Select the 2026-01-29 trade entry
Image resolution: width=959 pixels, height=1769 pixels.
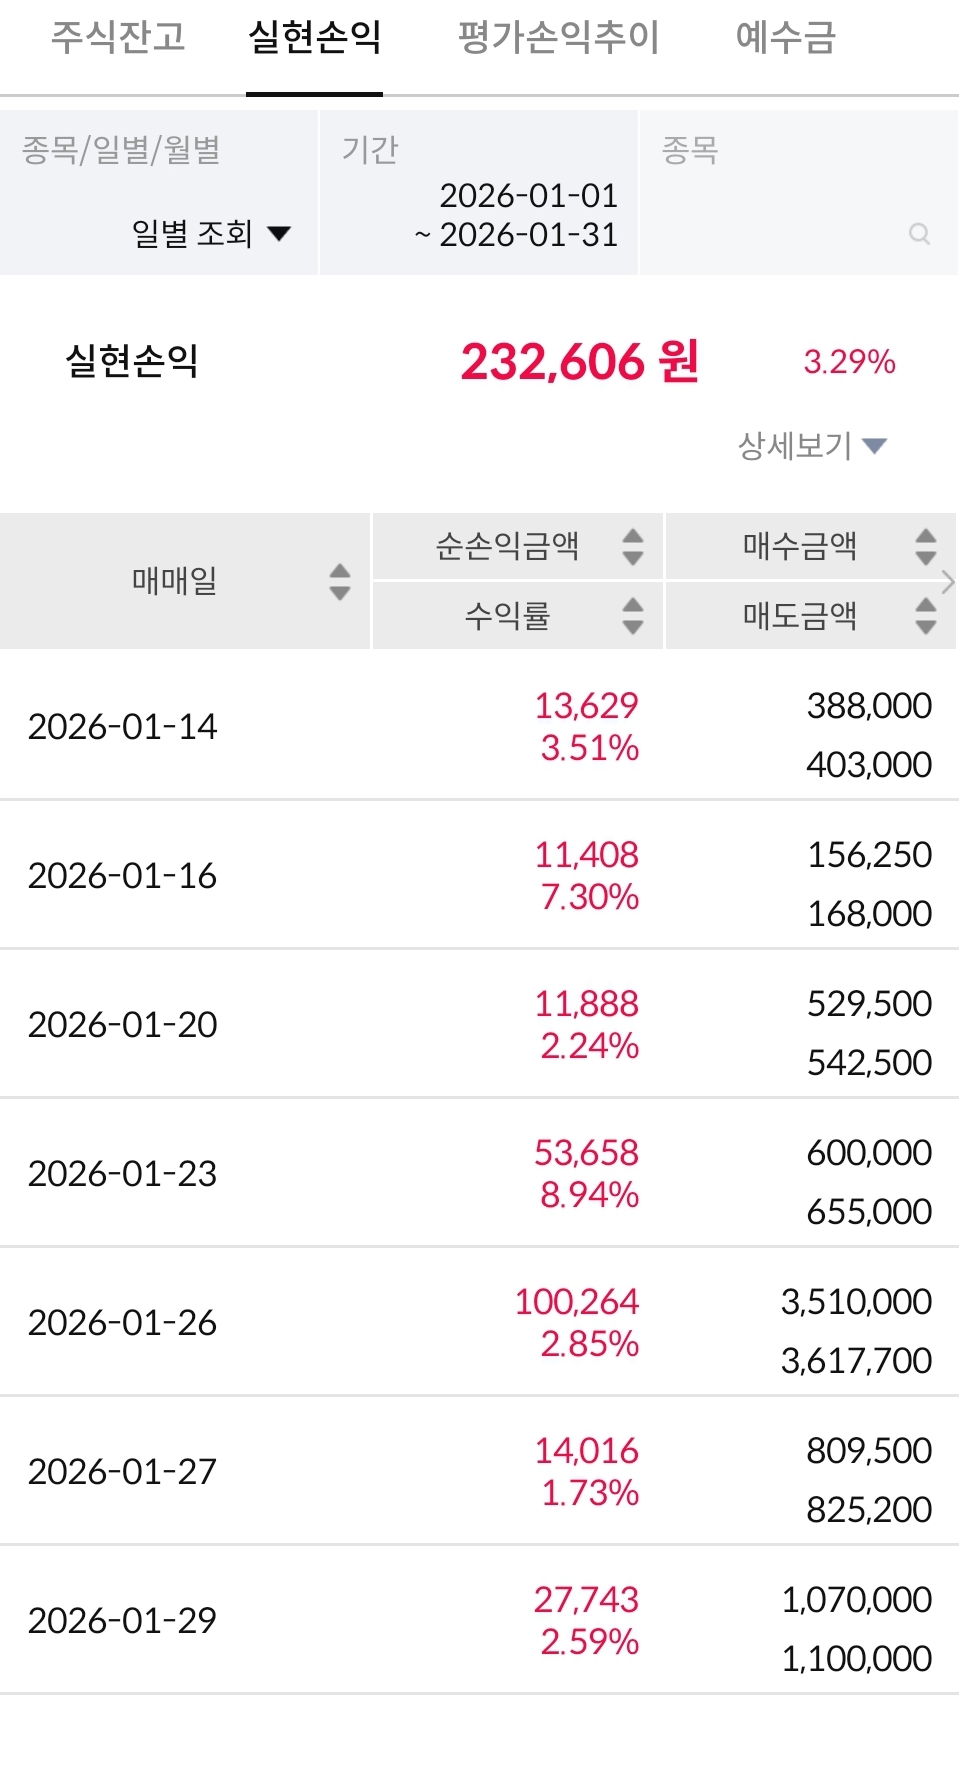point(479,1620)
